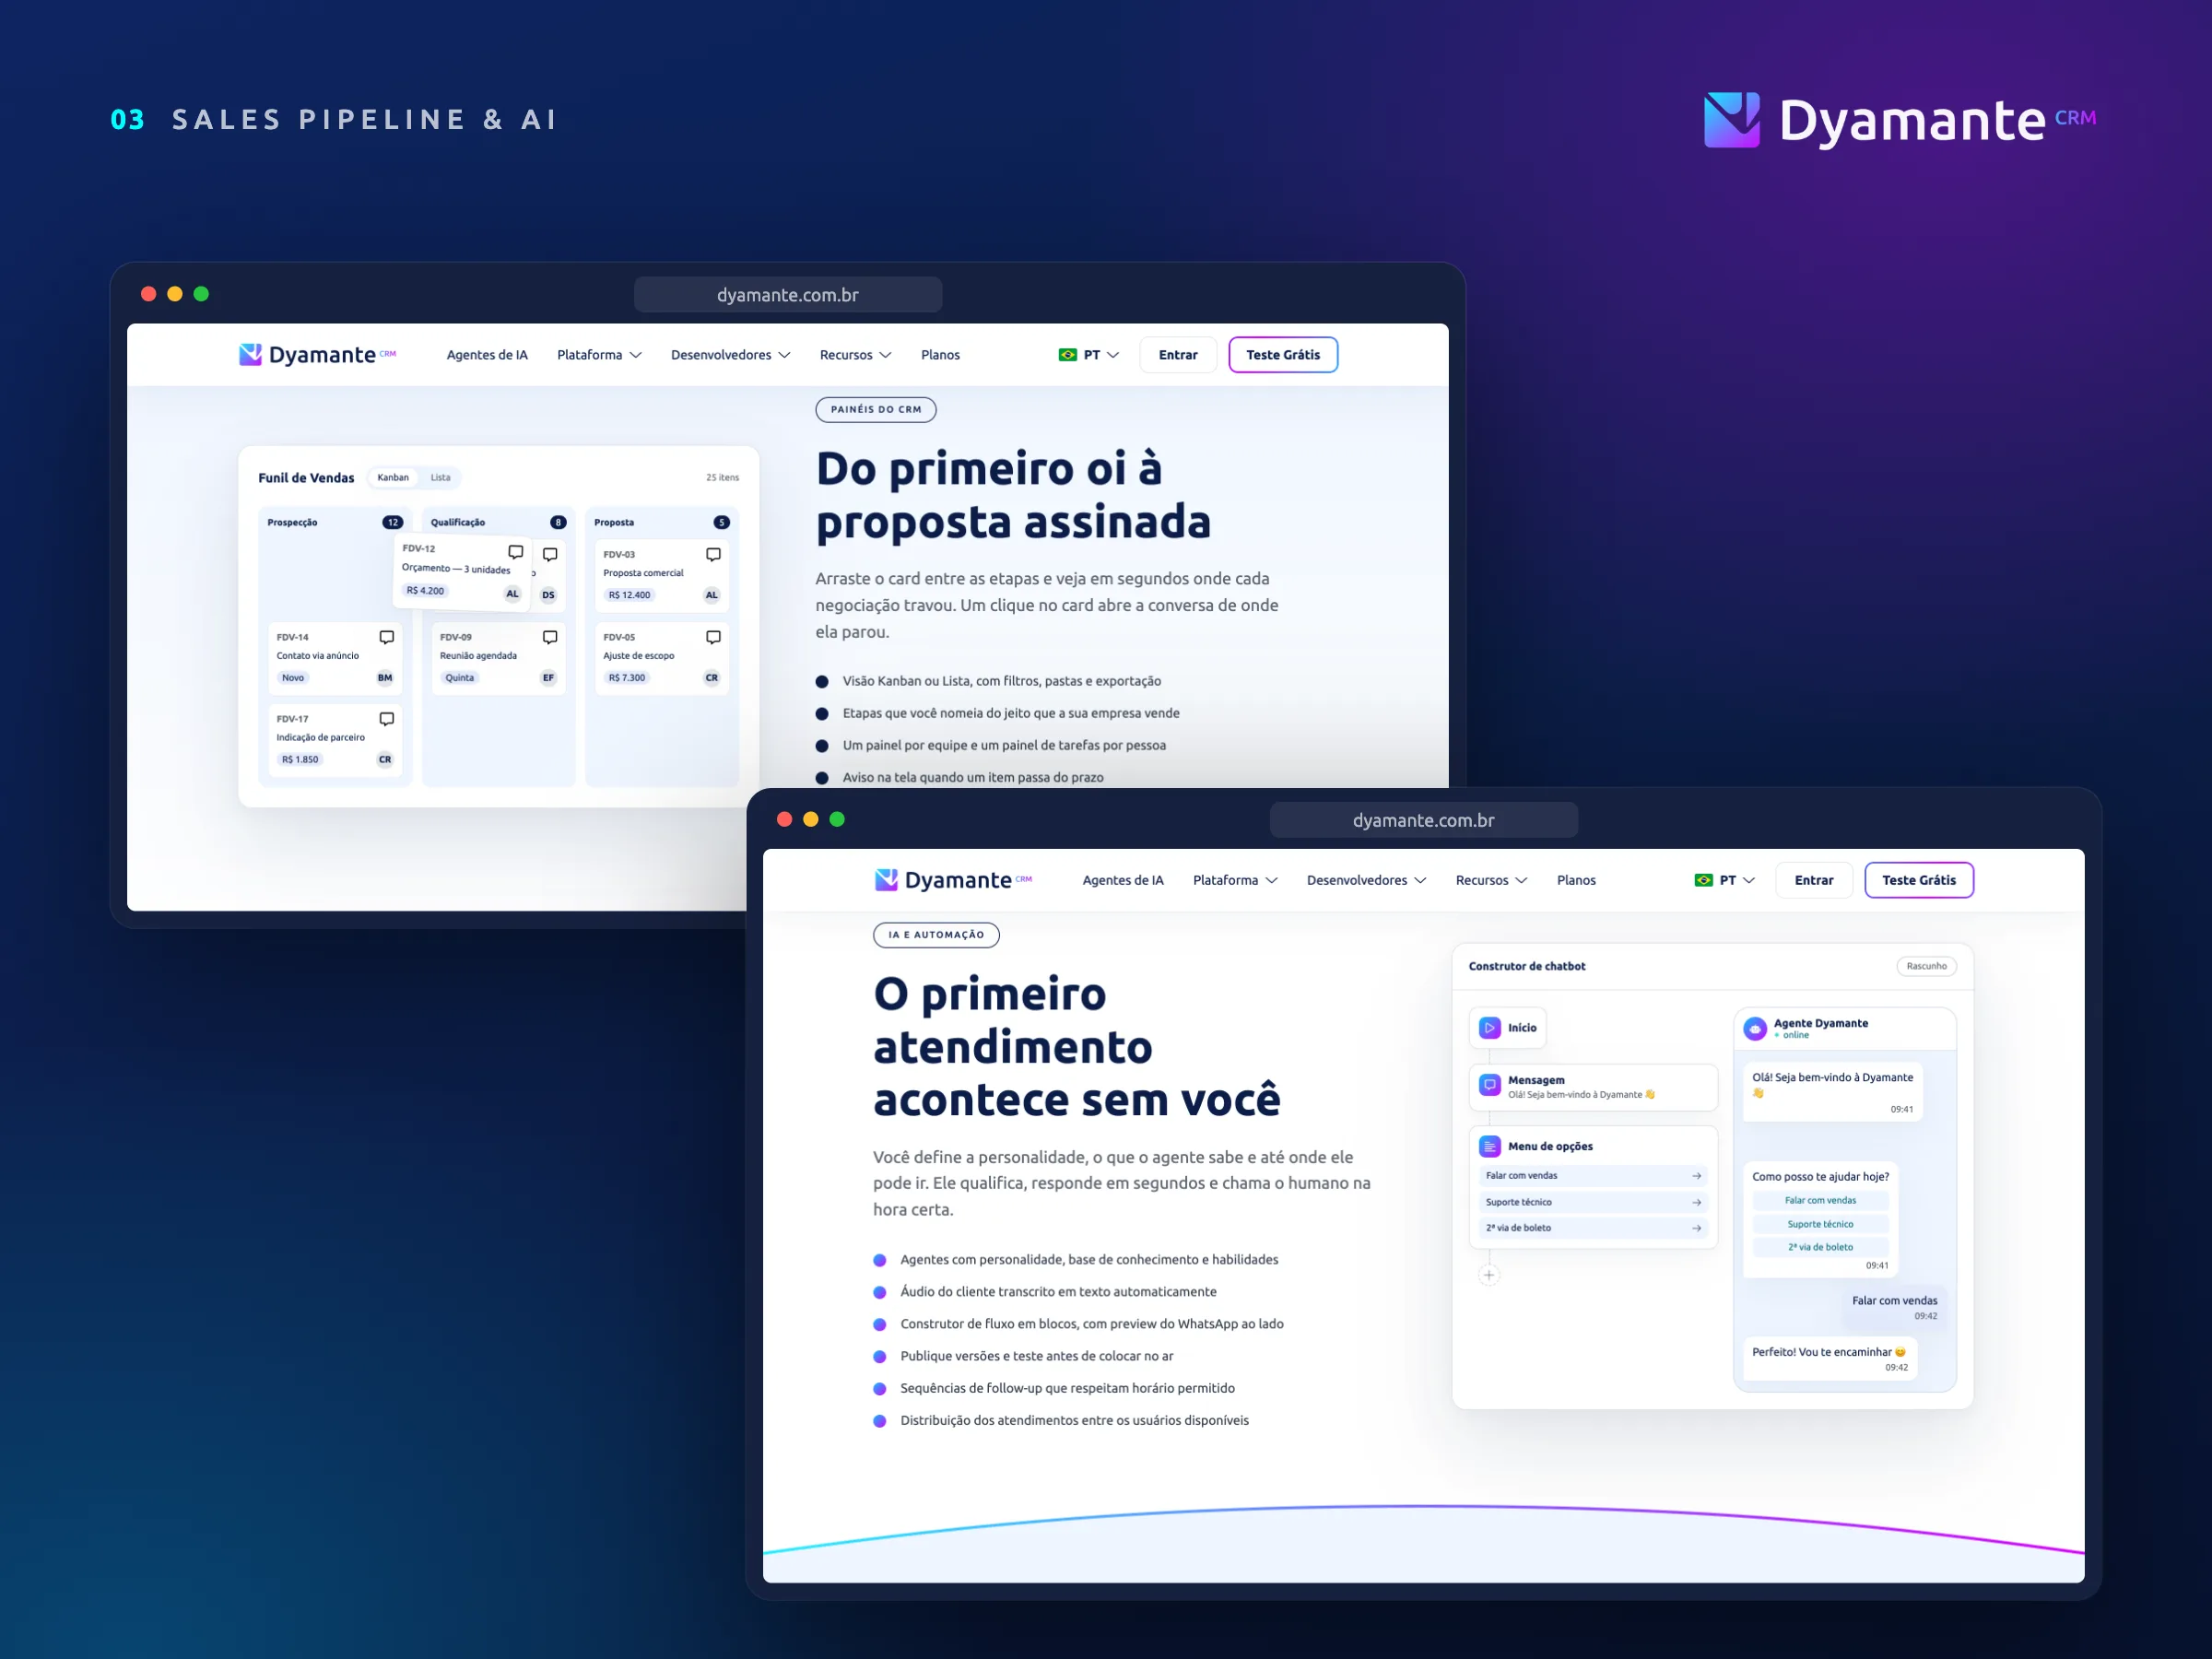Click Proposta column count badge 5
The width and height of the screenshot is (2212, 1659).
pyautogui.click(x=721, y=523)
